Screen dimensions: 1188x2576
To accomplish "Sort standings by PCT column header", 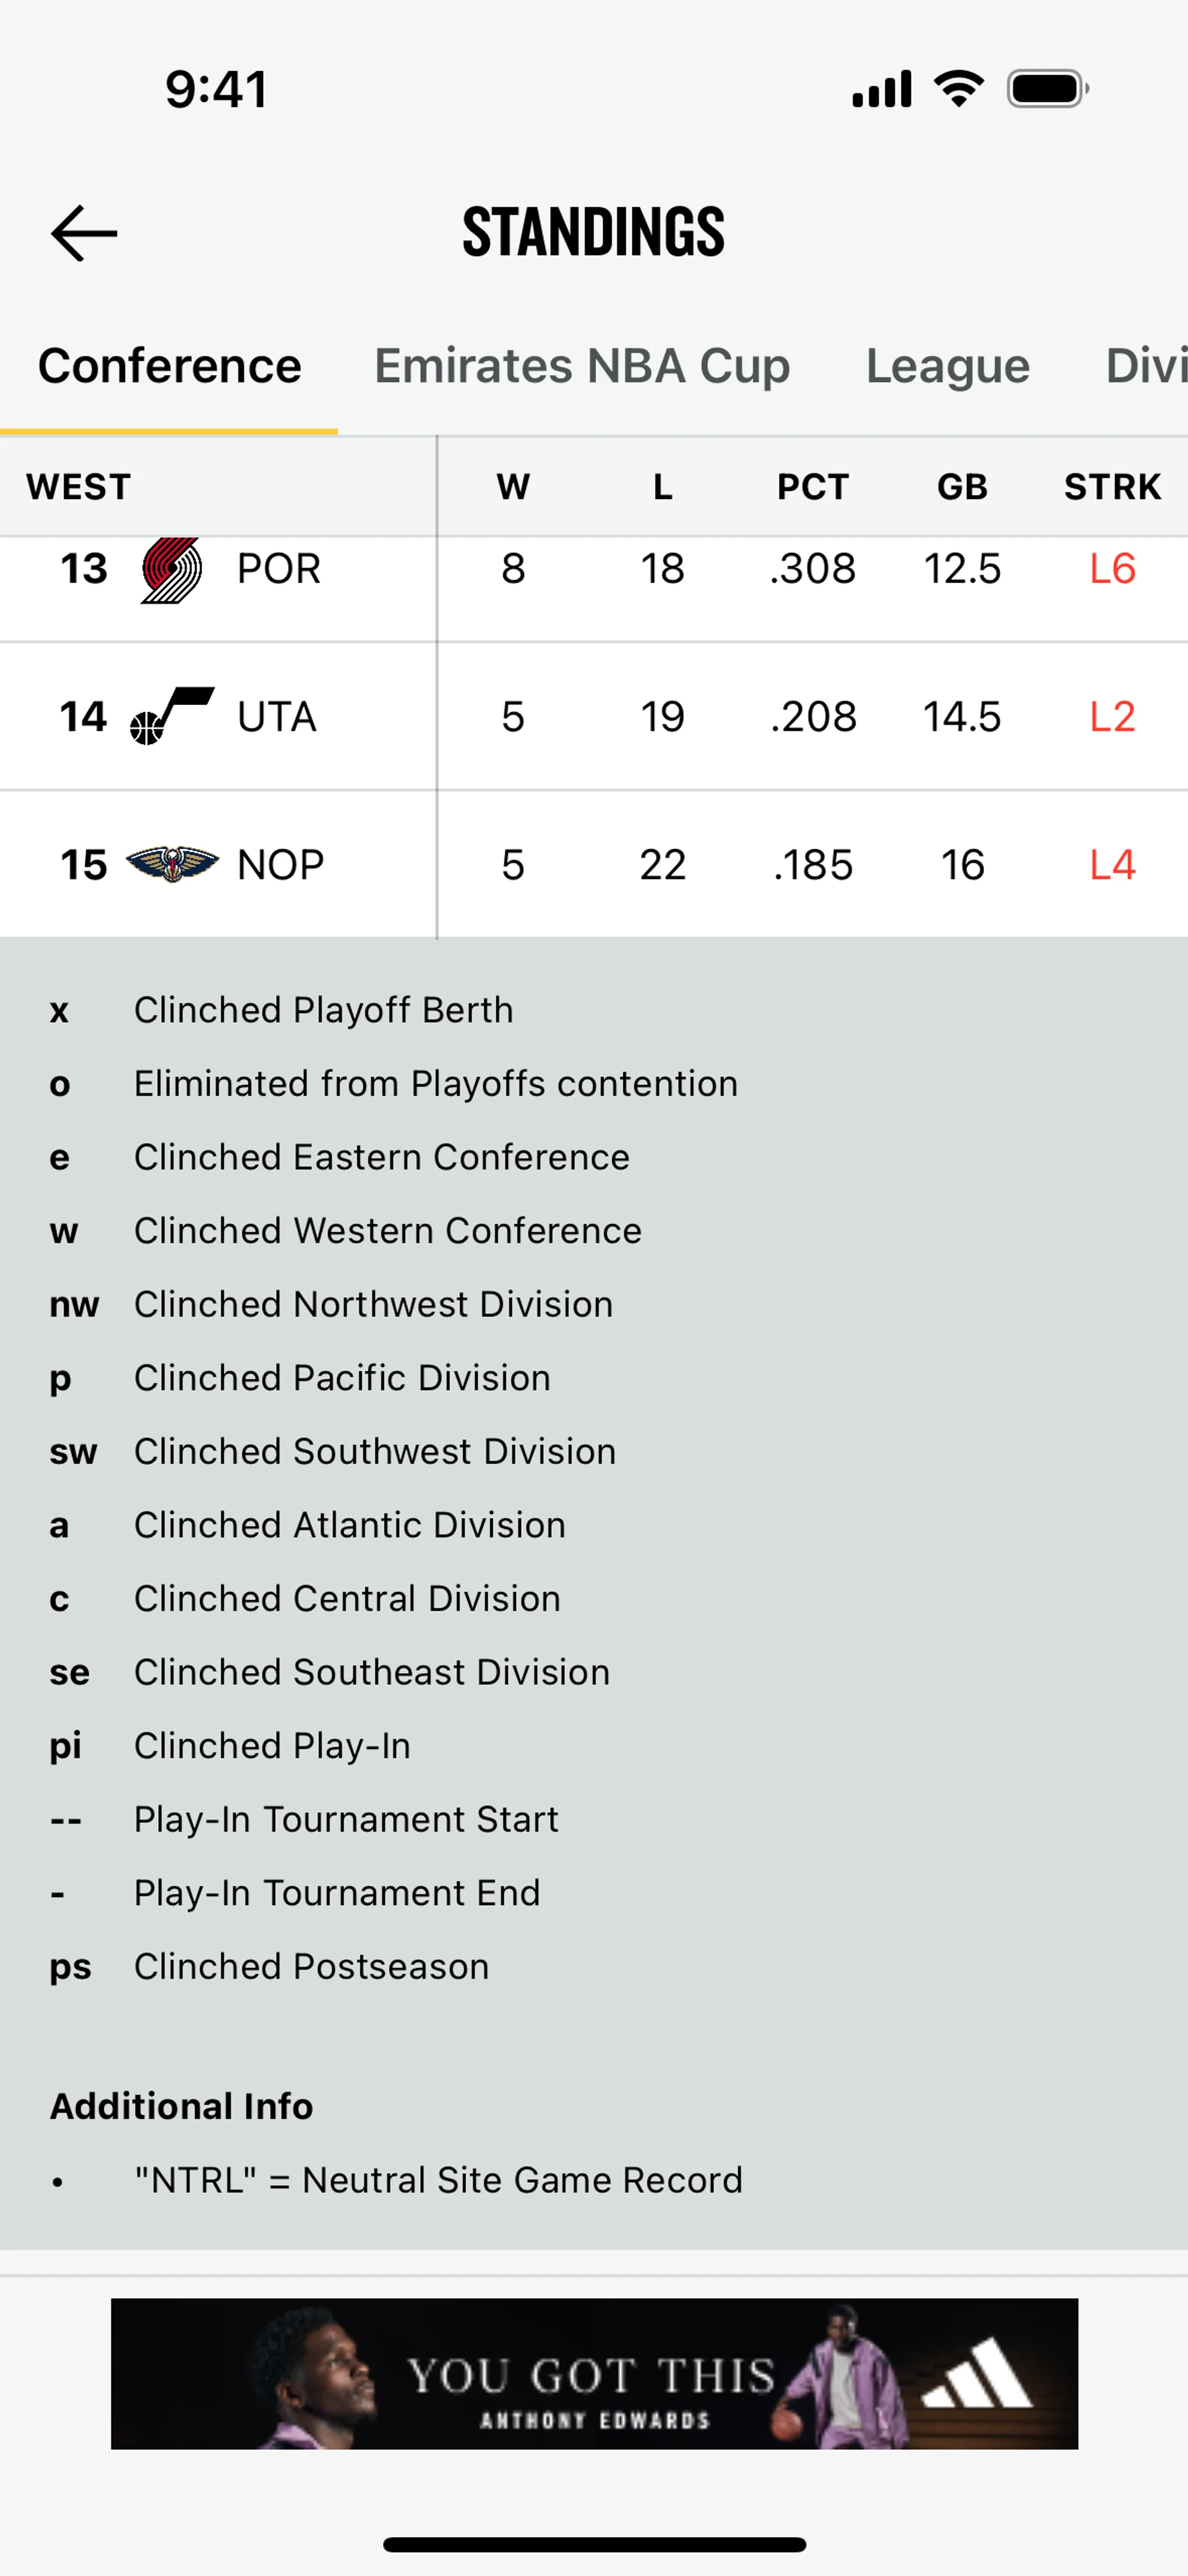I will pyautogui.click(x=812, y=487).
